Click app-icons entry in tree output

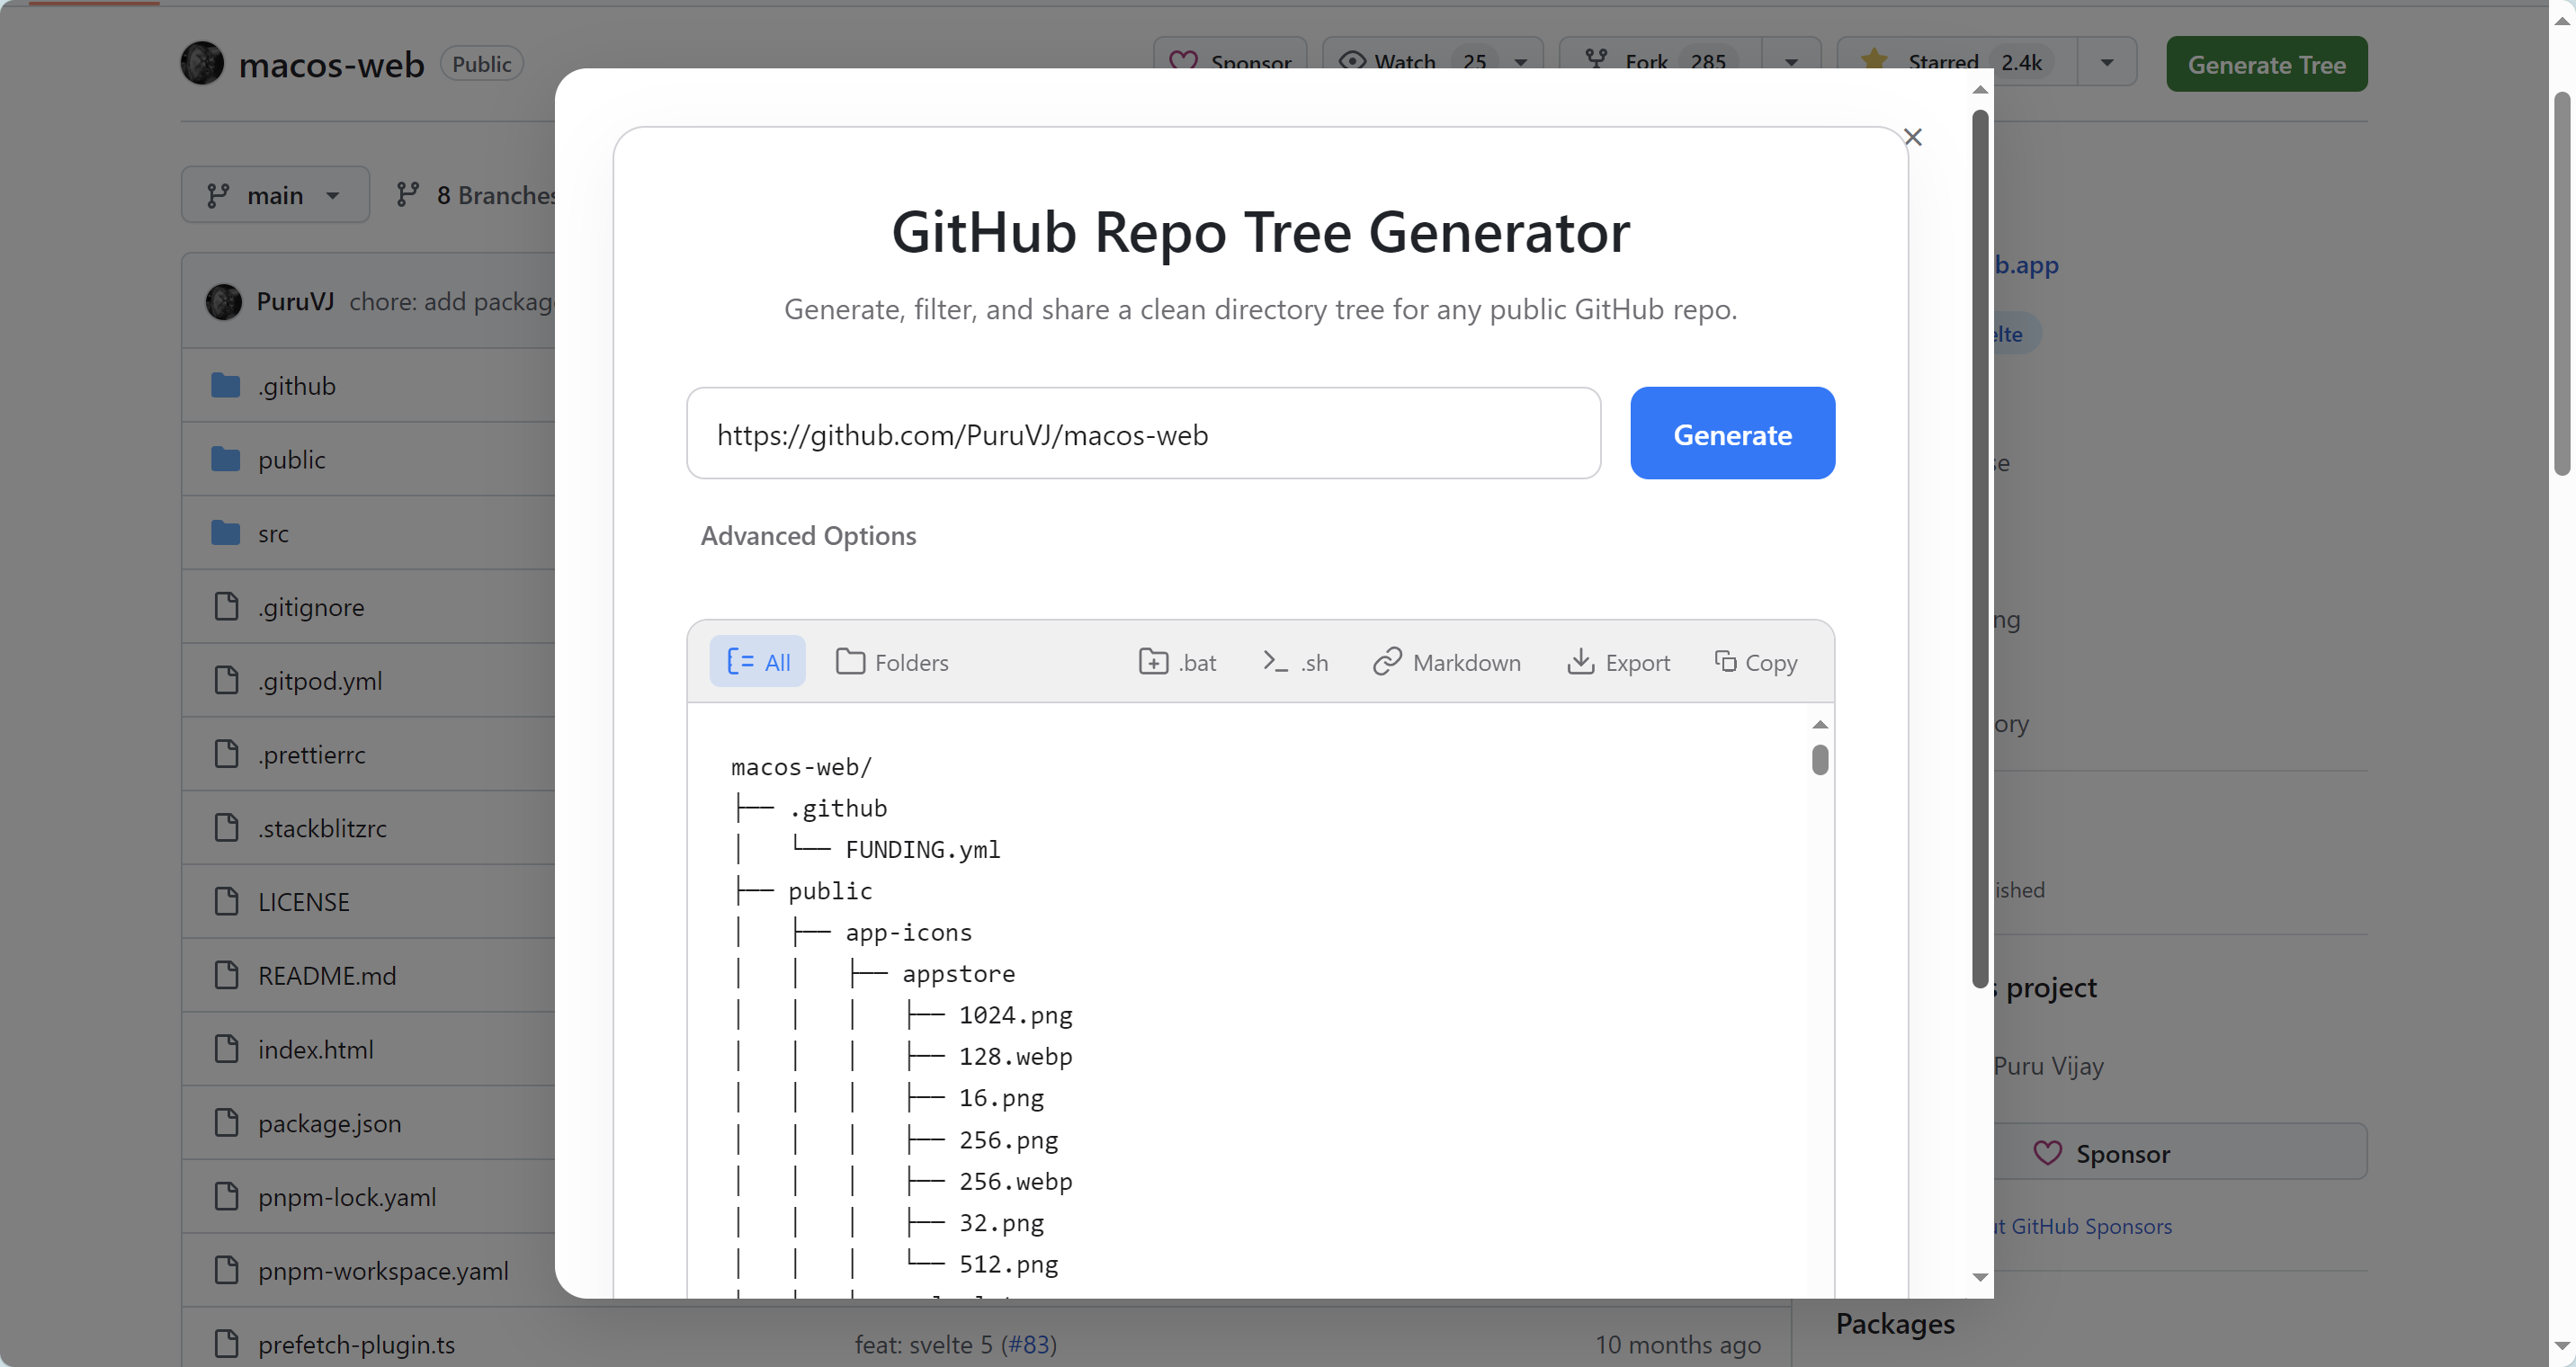click(908, 933)
